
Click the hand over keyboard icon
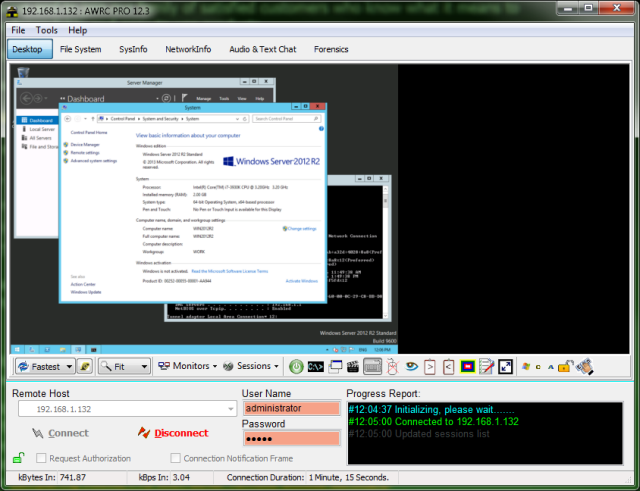click(584, 366)
